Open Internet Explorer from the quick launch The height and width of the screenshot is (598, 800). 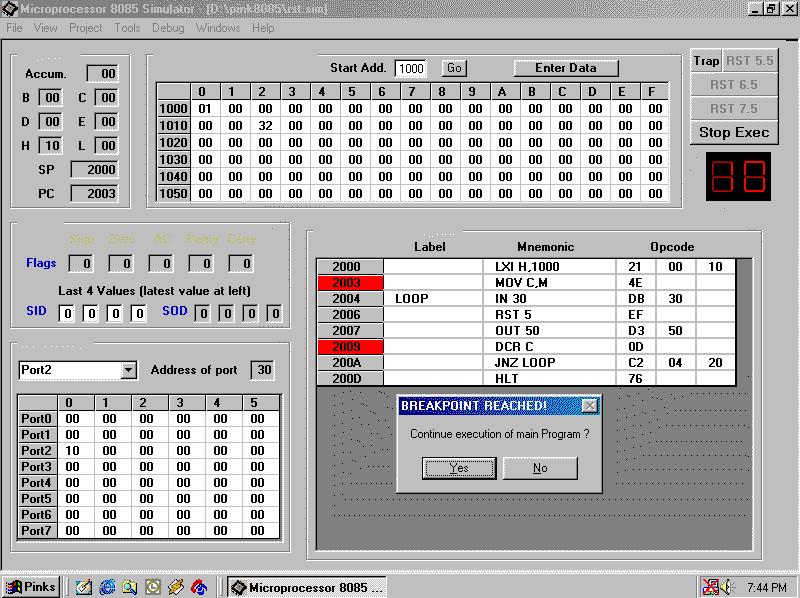coord(107,587)
